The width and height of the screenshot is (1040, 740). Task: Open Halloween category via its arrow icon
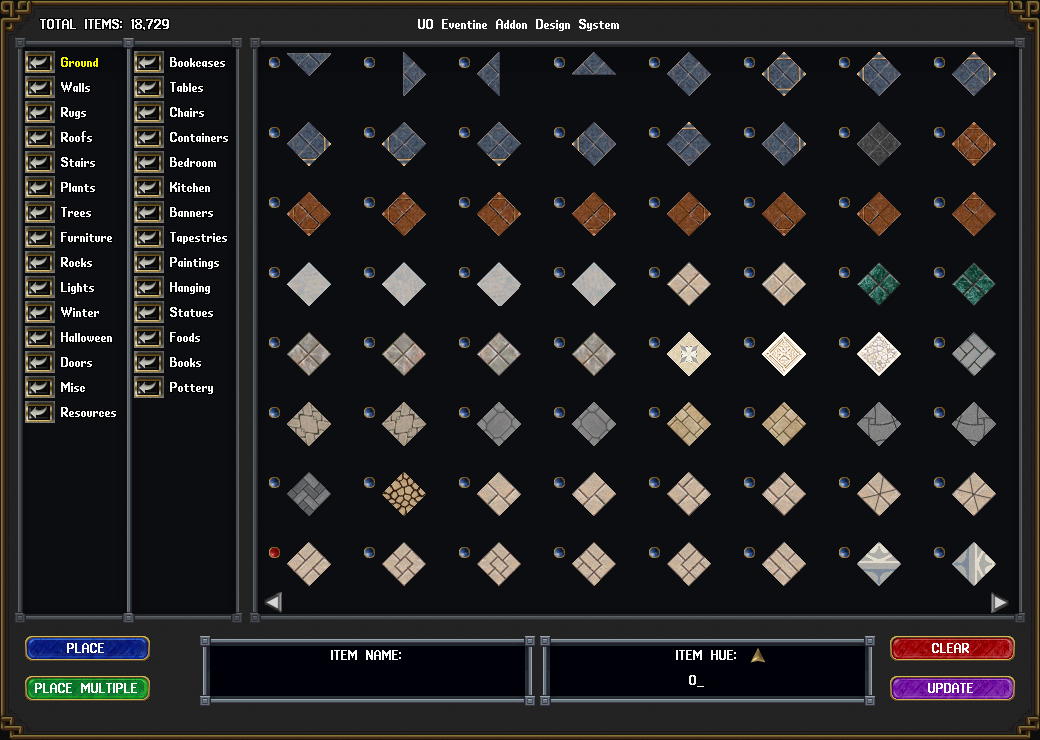40,338
